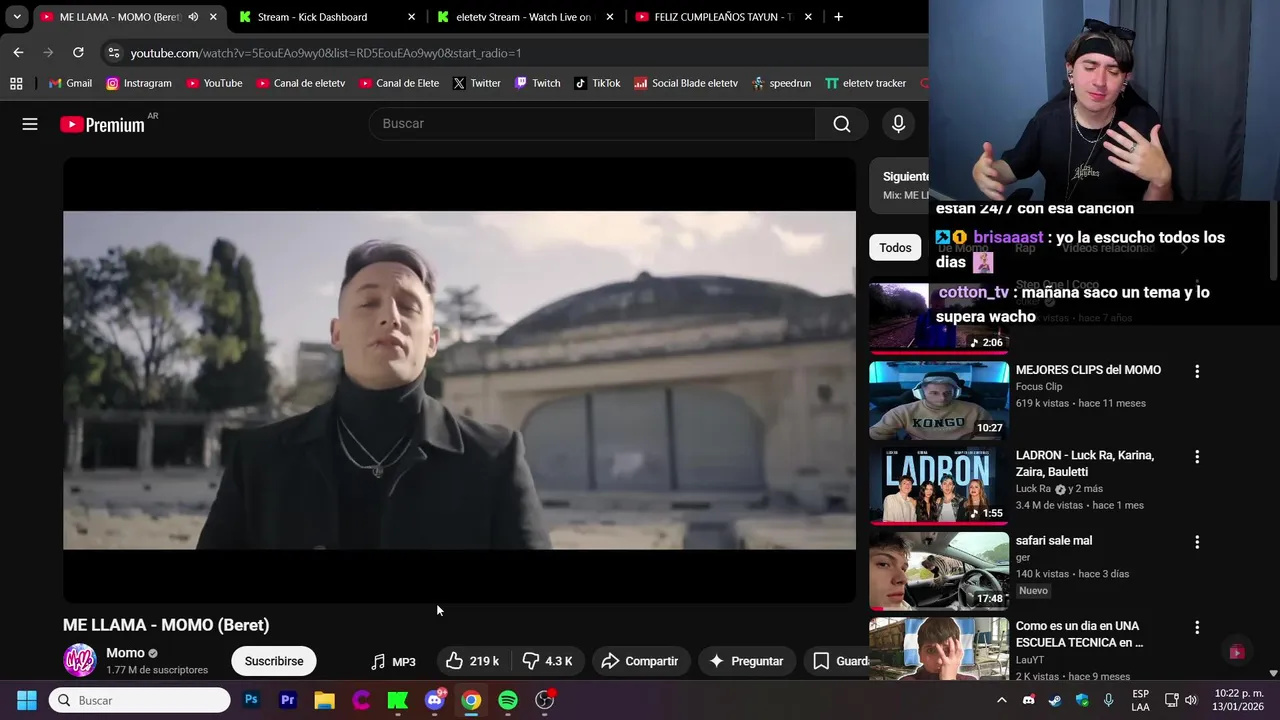Click the Compartir share button
1280x720 pixels.
pyautogui.click(x=640, y=661)
